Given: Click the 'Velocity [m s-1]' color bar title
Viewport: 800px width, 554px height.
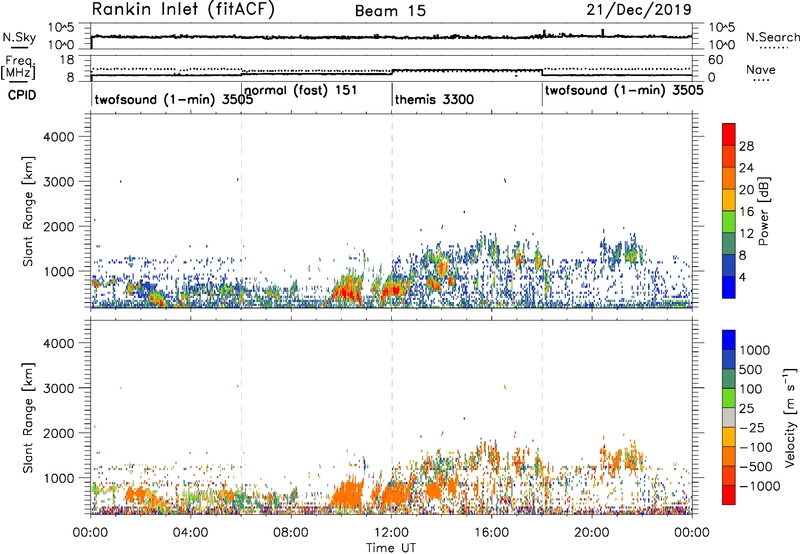Looking at the screenshot, I should (790, 417).
